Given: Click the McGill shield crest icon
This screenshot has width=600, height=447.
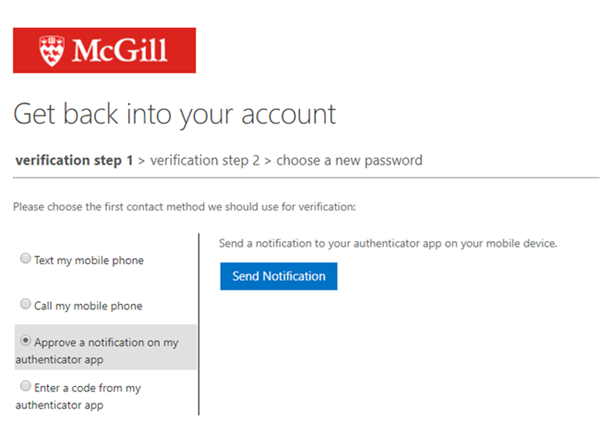Looking at the screenshot, I should click(52, 51).
